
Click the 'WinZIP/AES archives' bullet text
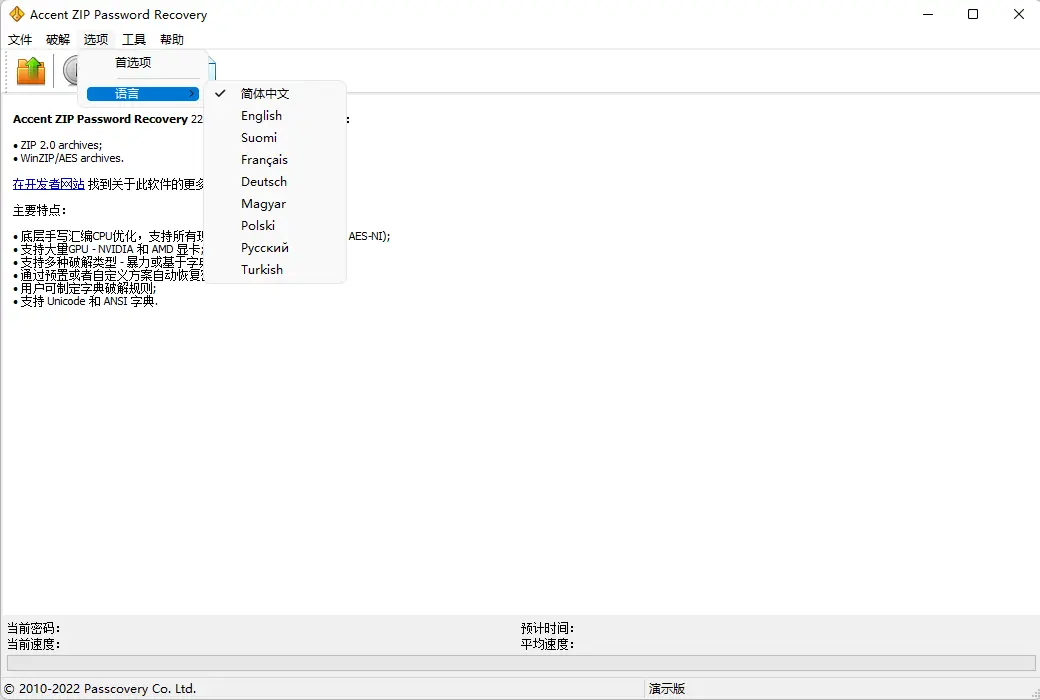[72, 158]
